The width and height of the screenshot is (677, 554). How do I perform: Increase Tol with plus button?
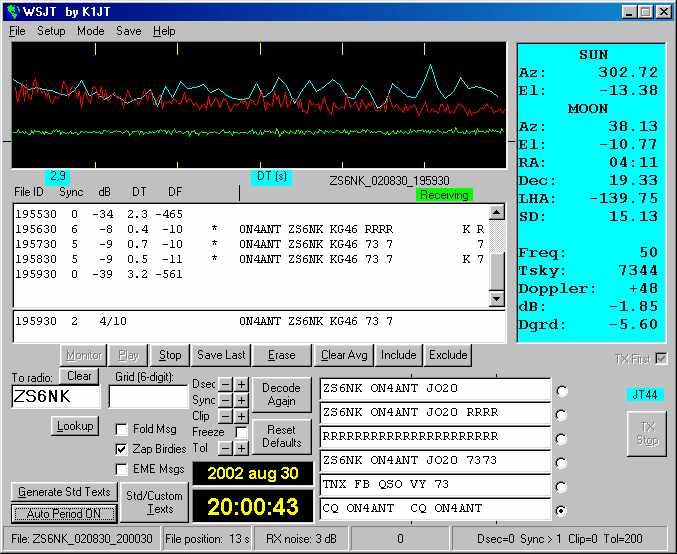[241, 448]
